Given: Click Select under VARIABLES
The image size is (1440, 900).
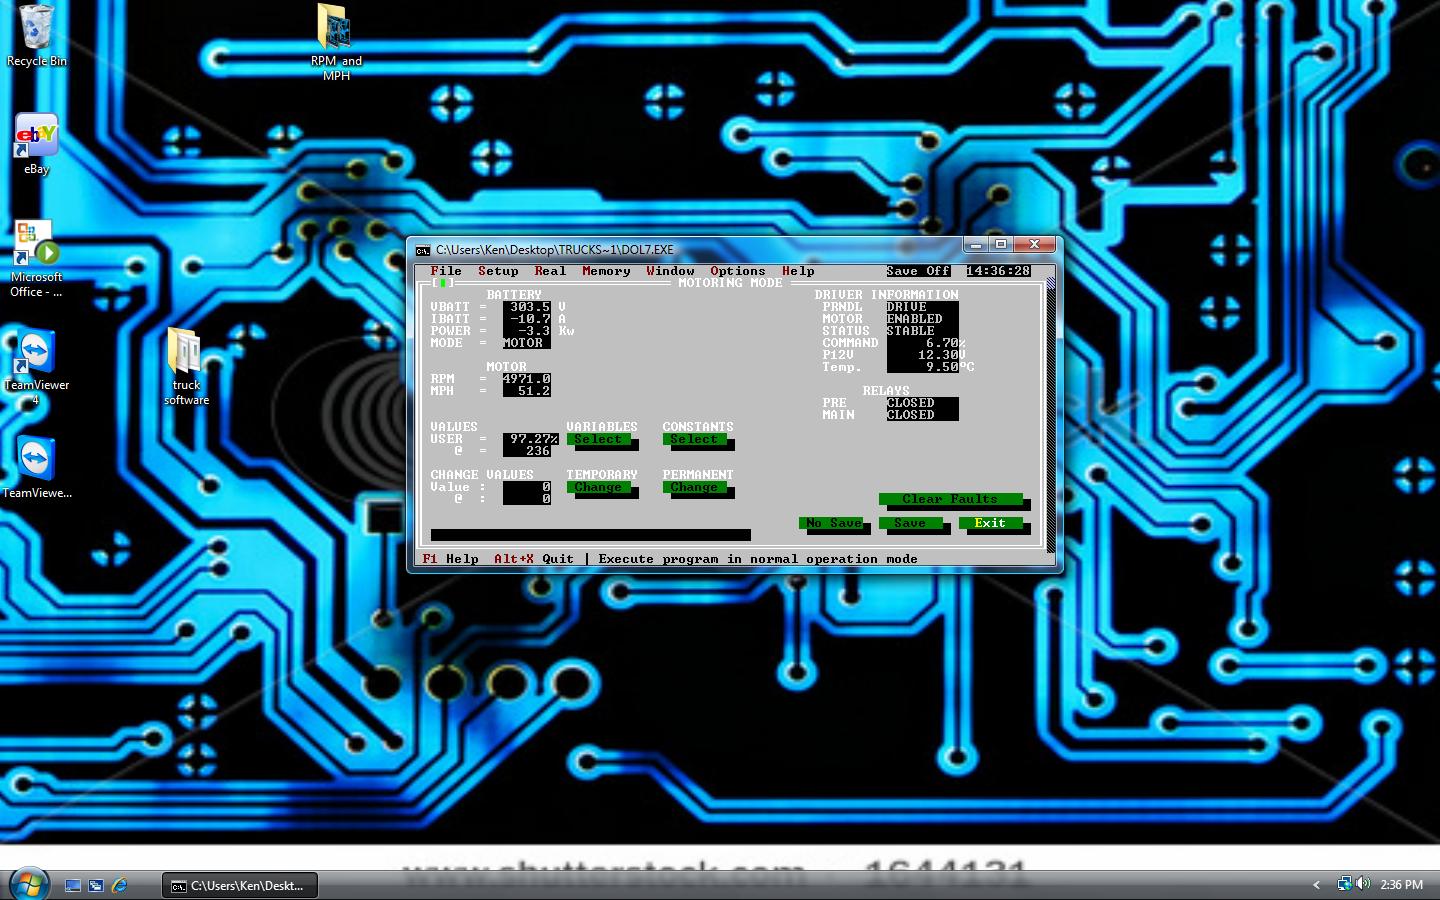Looking at the screenshot, I should click(x=598, y=439).
